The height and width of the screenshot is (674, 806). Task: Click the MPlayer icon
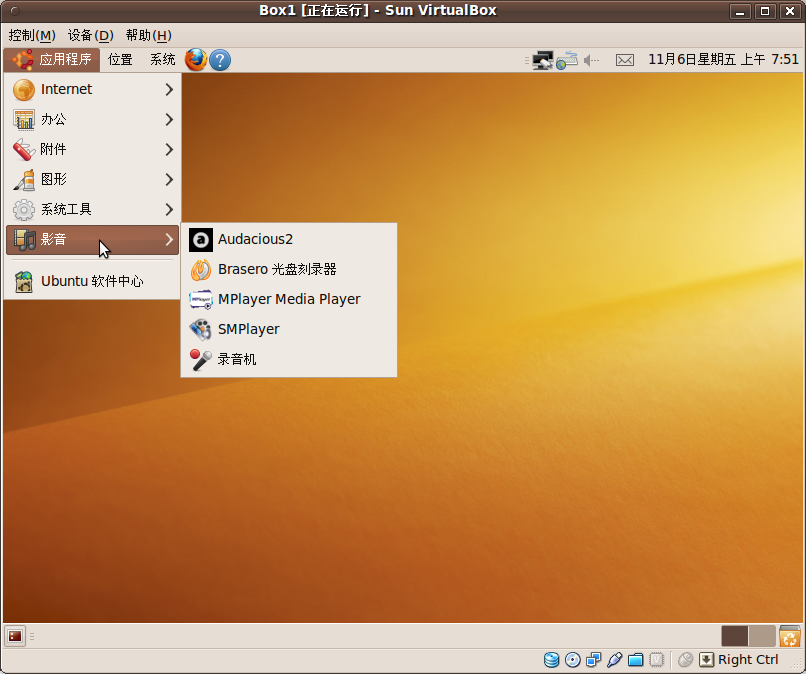(200, 299)
